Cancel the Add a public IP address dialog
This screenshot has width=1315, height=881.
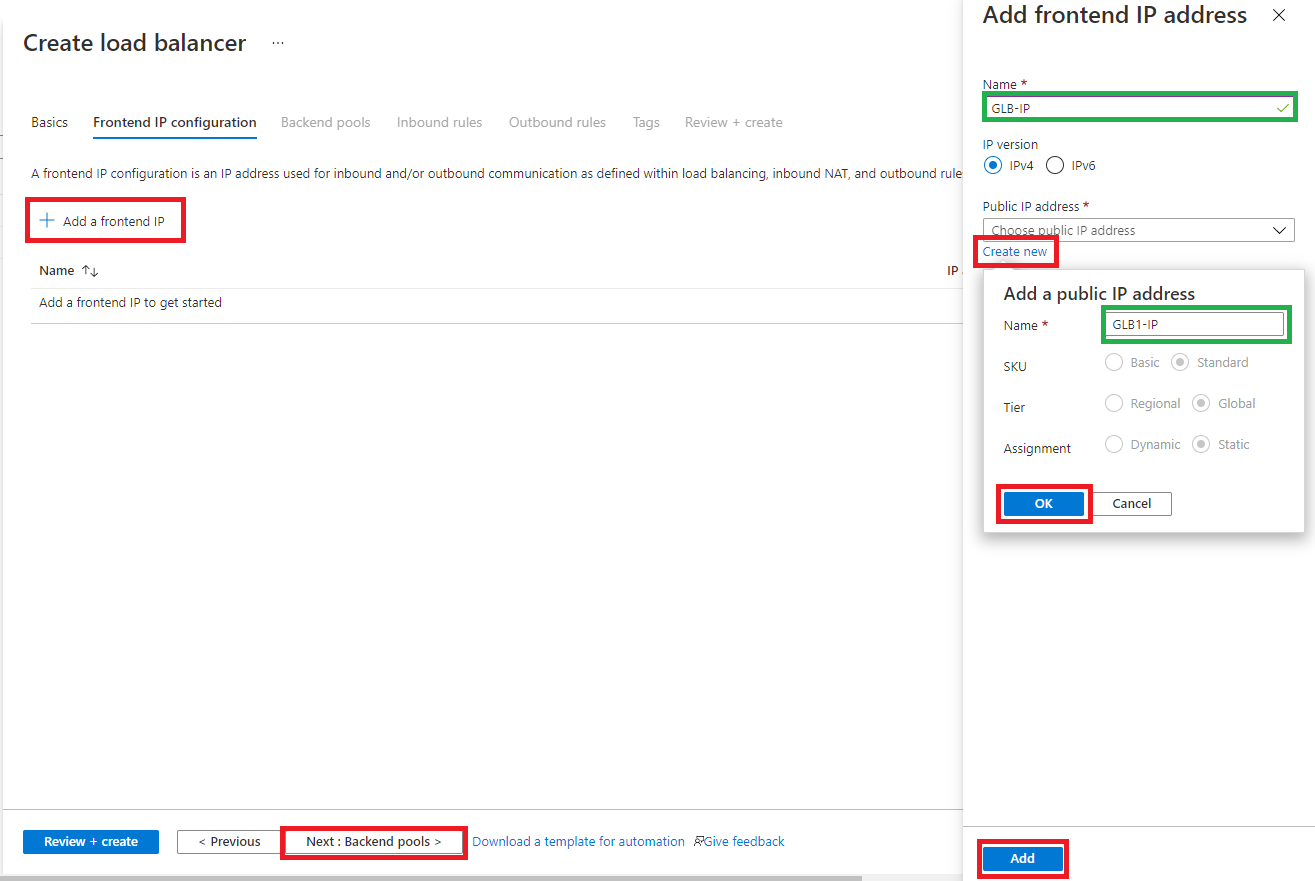1132,504
